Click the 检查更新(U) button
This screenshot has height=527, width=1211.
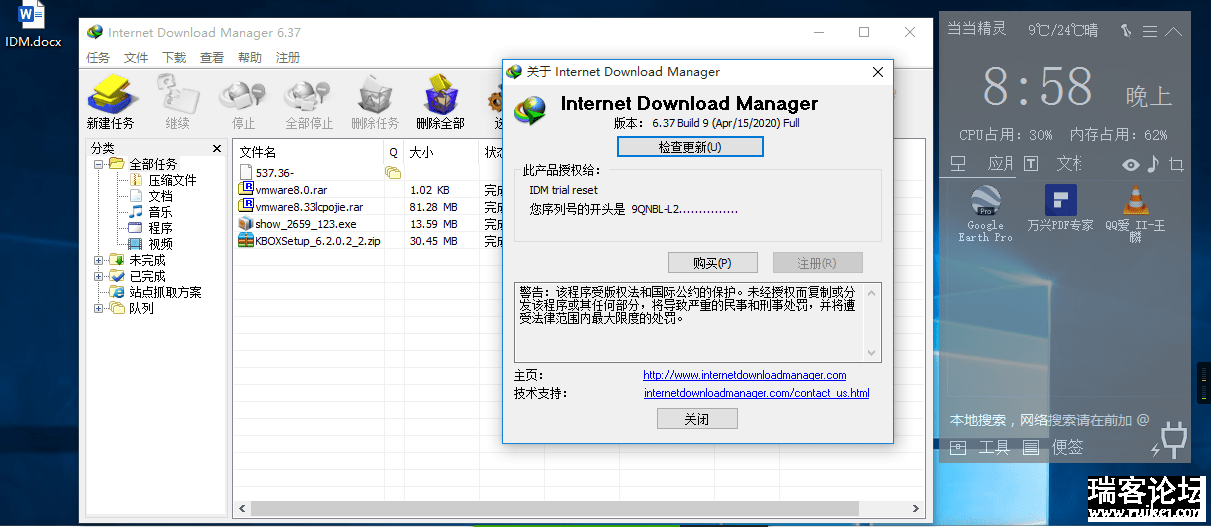point(690,147)
